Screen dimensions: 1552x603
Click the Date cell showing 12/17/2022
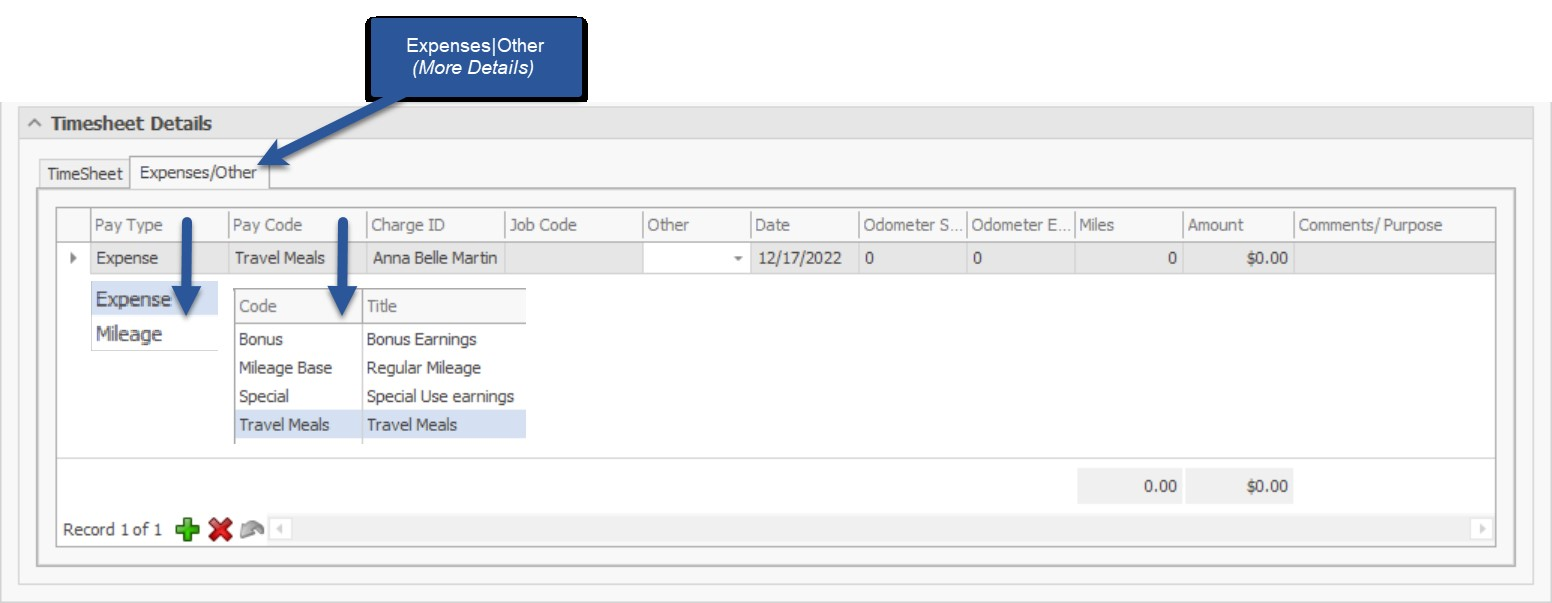point(800,258)
